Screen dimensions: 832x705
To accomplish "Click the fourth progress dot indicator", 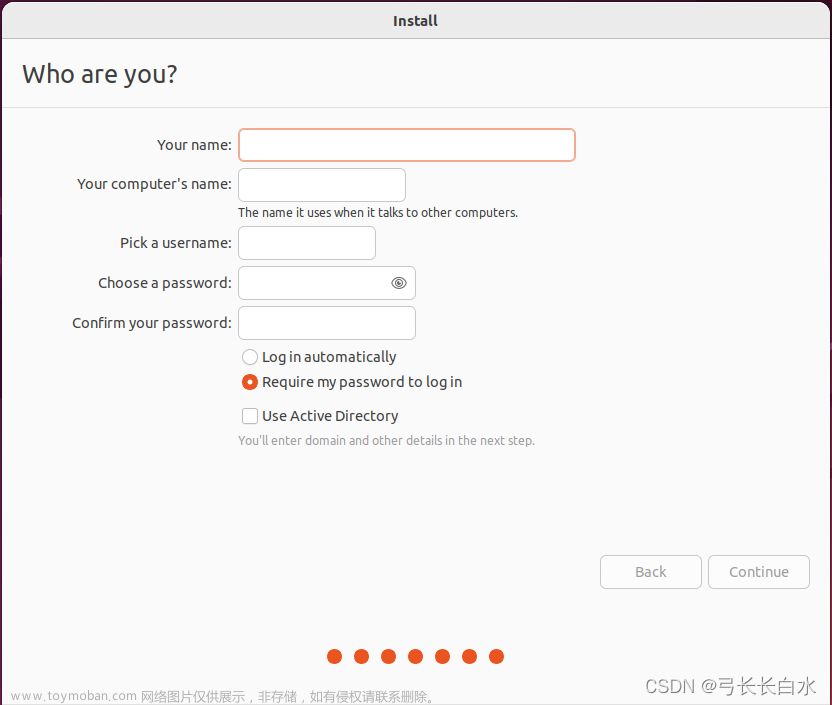I will (x=415, y=657).
